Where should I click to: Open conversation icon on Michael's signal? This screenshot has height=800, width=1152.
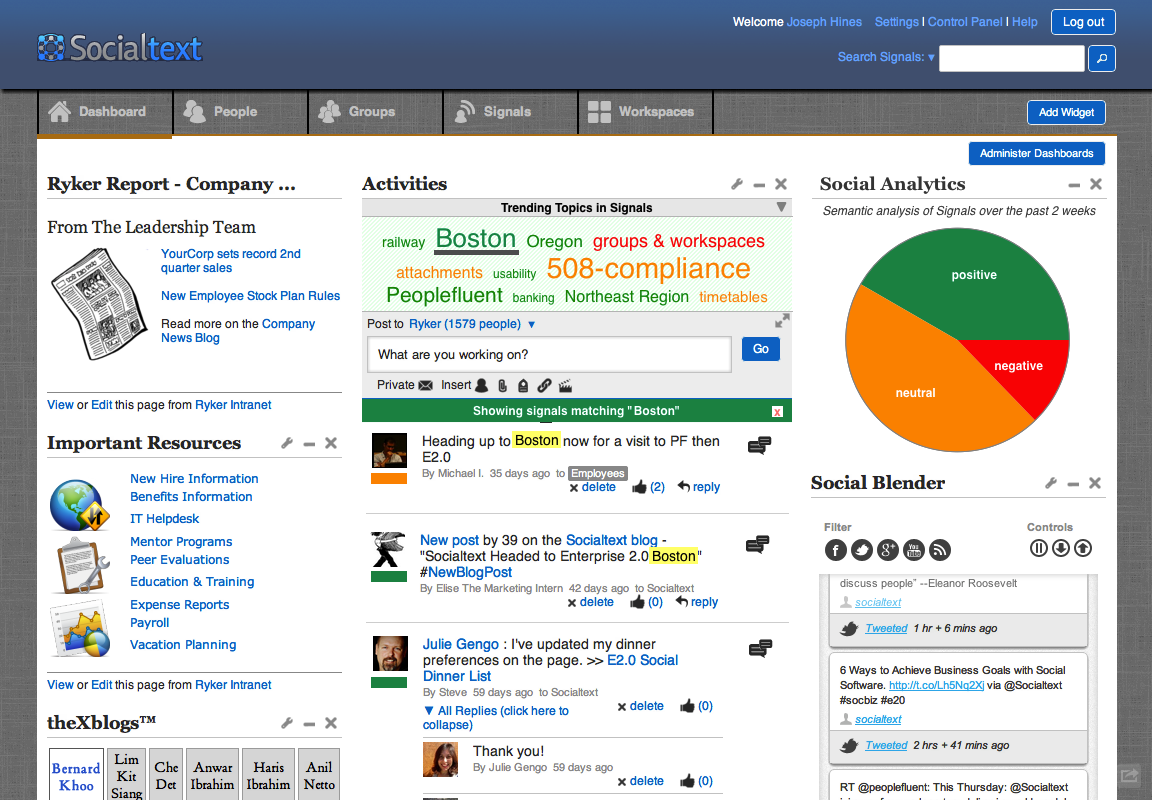[760, 445]
